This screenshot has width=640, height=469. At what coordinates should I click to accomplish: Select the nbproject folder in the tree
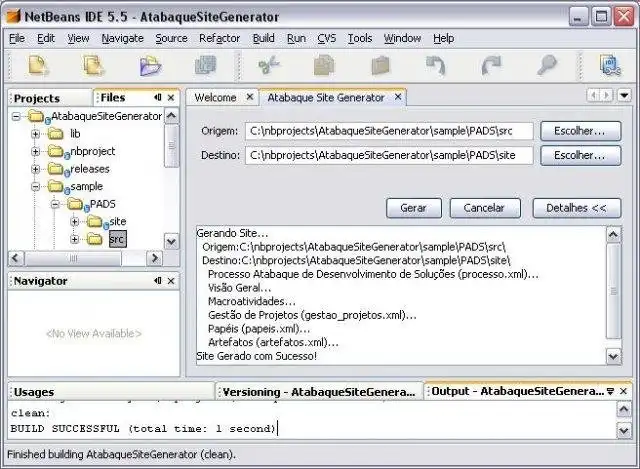[x=93, y=151]
